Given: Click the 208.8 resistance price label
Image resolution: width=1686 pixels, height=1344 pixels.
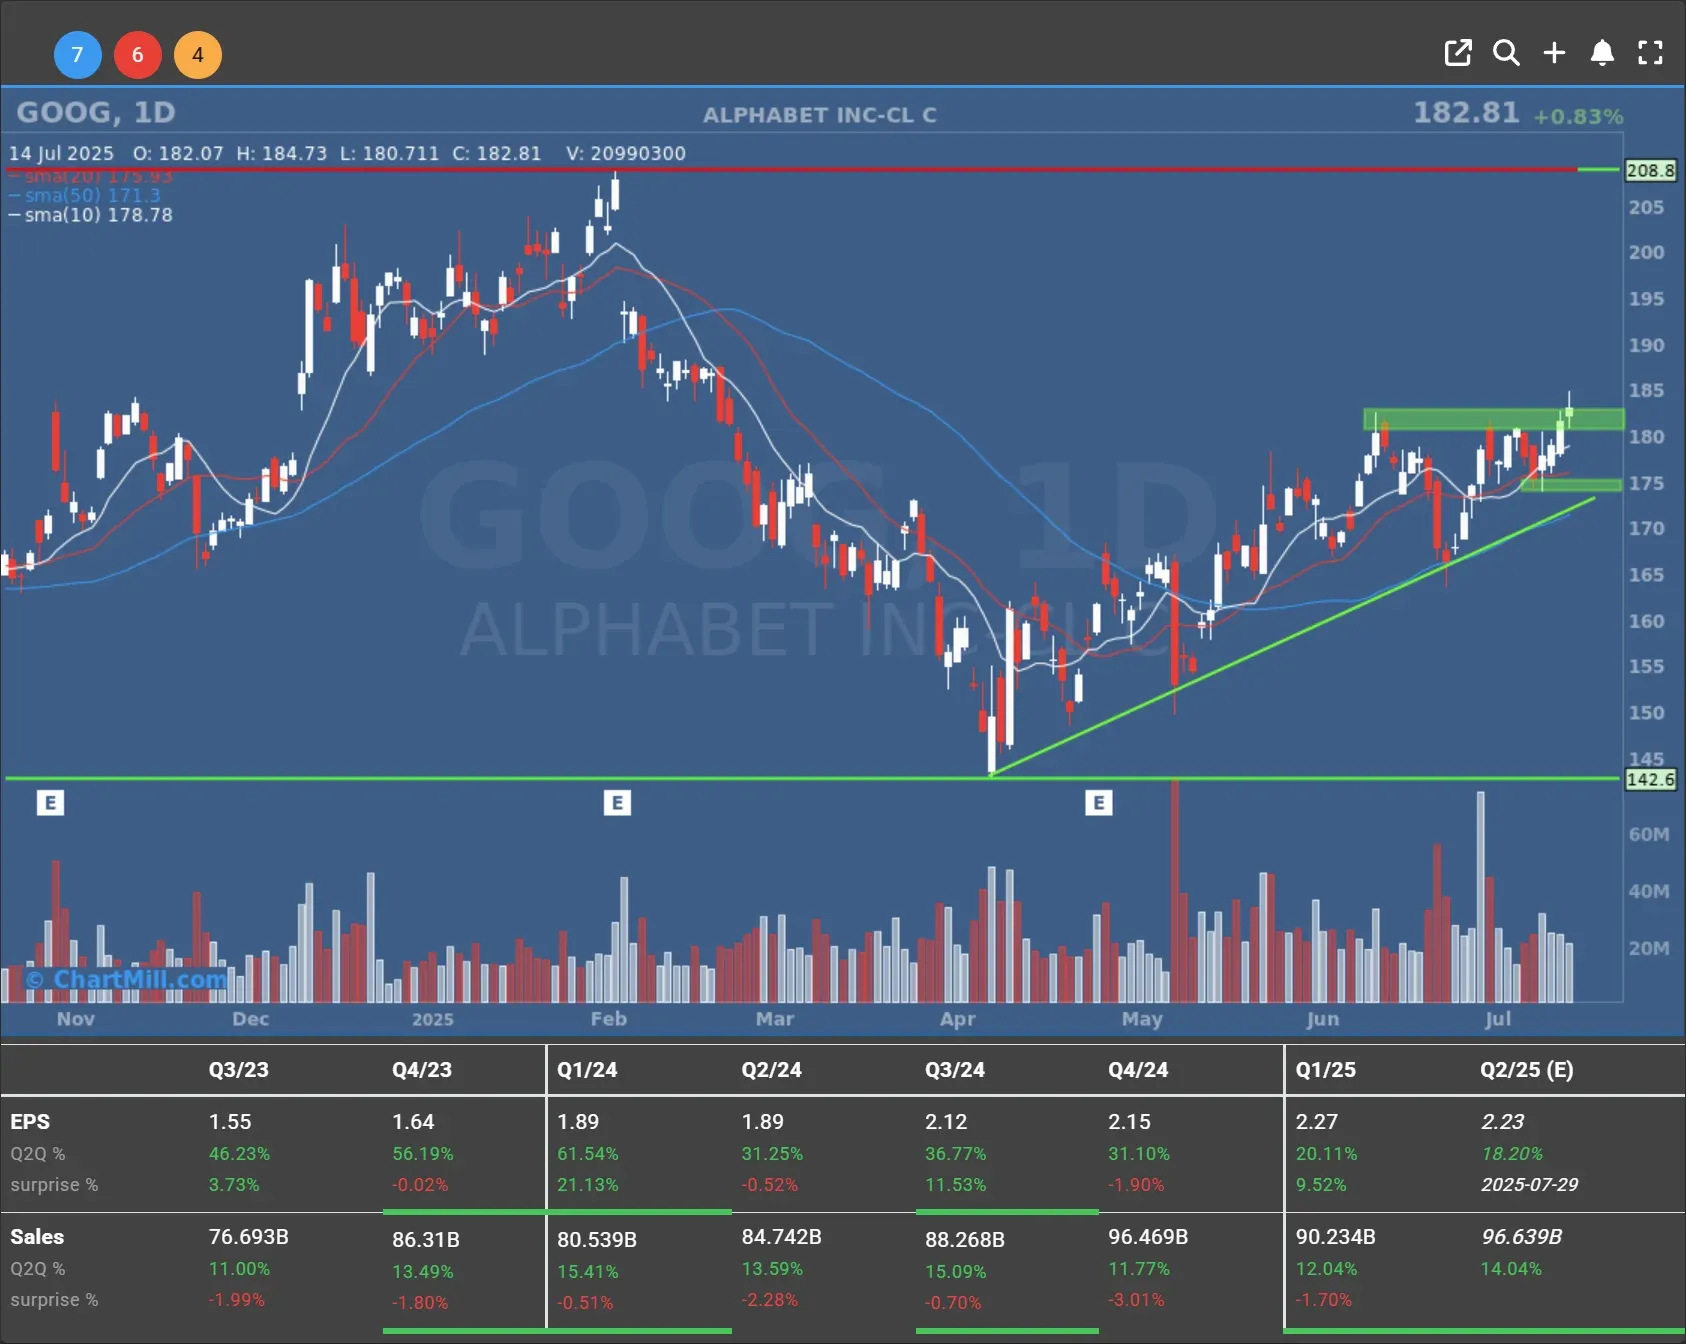Looking at the screenshot, I should click(x=1650, y=170).
